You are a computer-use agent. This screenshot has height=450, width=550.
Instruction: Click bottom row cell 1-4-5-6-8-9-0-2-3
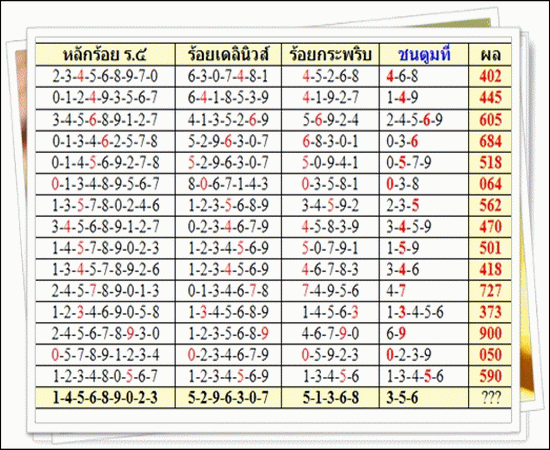105,398
